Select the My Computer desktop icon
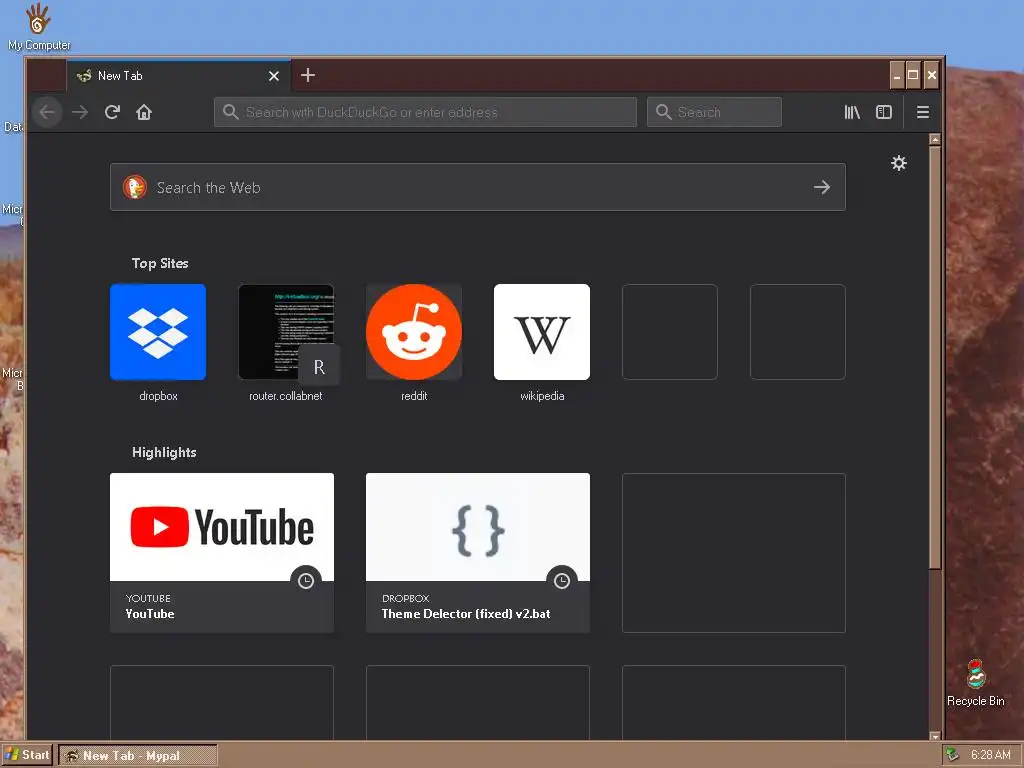Screen dimensions: 1024x768 pyautogui.click(x=39, y=27)
